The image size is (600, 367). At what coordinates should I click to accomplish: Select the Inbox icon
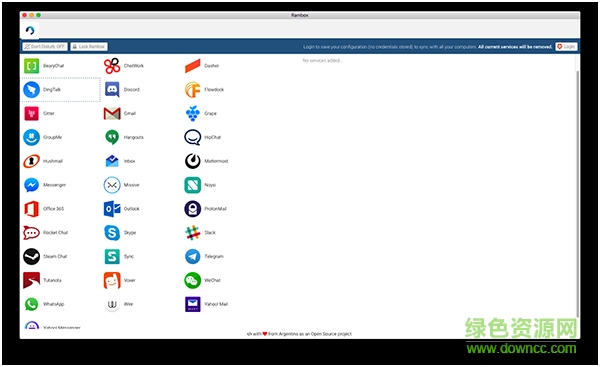click(x=112, y=161)
